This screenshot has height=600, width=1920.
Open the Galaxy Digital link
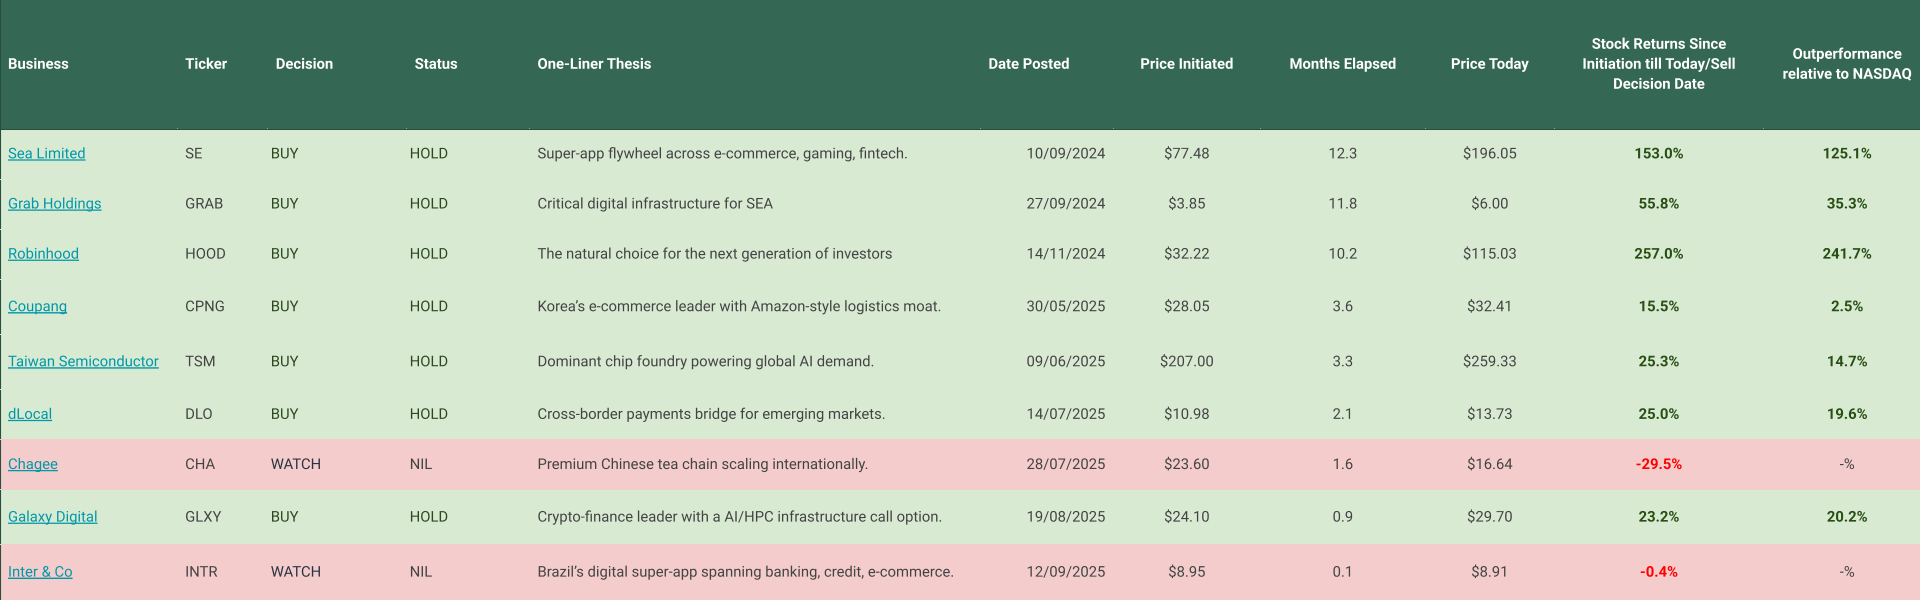(x=52, y=517)
